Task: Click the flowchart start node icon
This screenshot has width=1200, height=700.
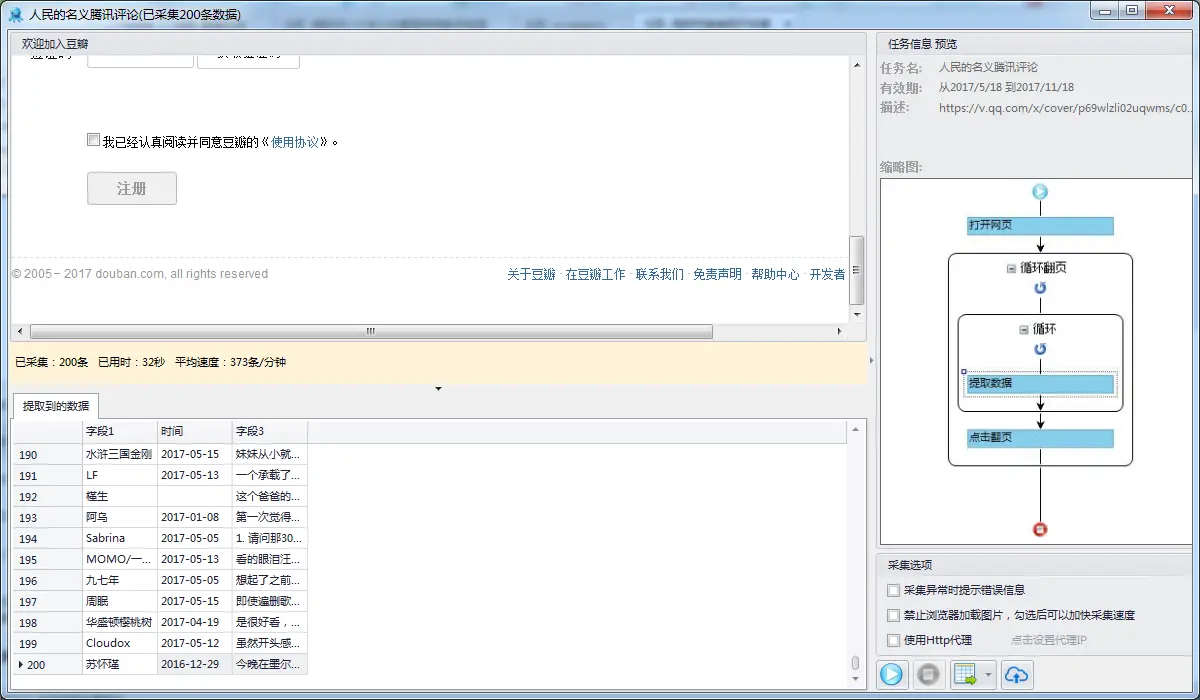Action: 1040,192
